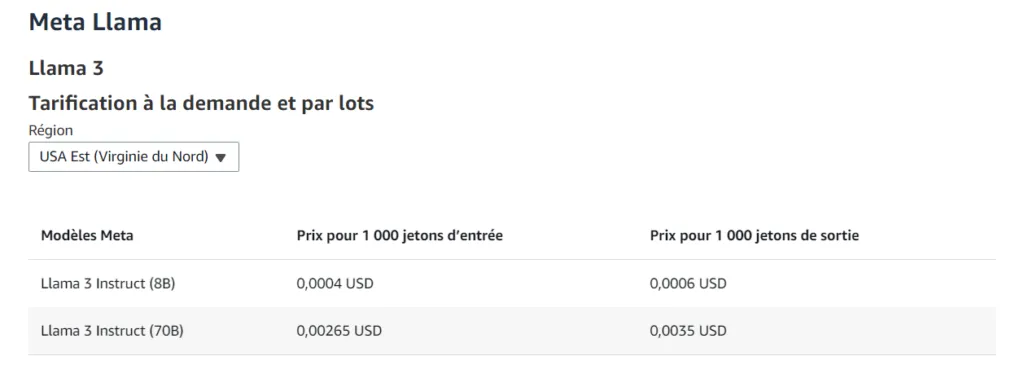Click the 0,0004 USD input price cell
1024x369 pixels.
click(x=335, y=283)
